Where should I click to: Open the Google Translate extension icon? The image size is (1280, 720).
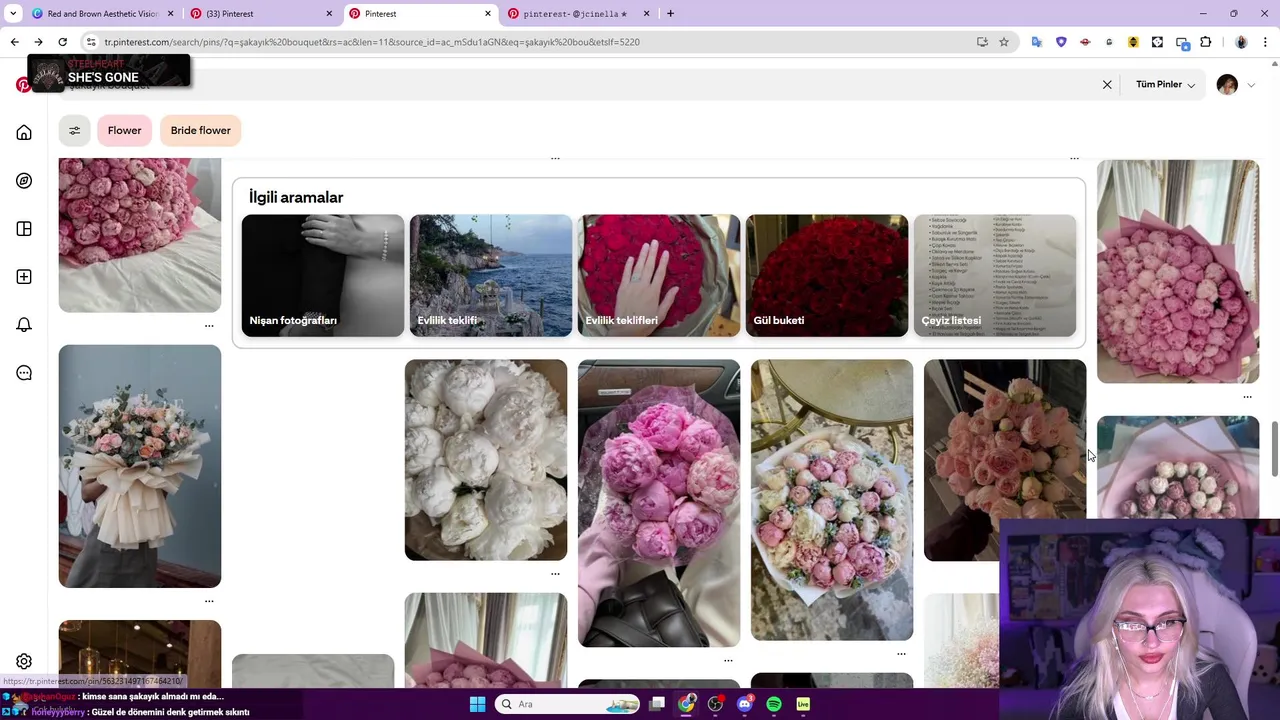[1037, 42]
